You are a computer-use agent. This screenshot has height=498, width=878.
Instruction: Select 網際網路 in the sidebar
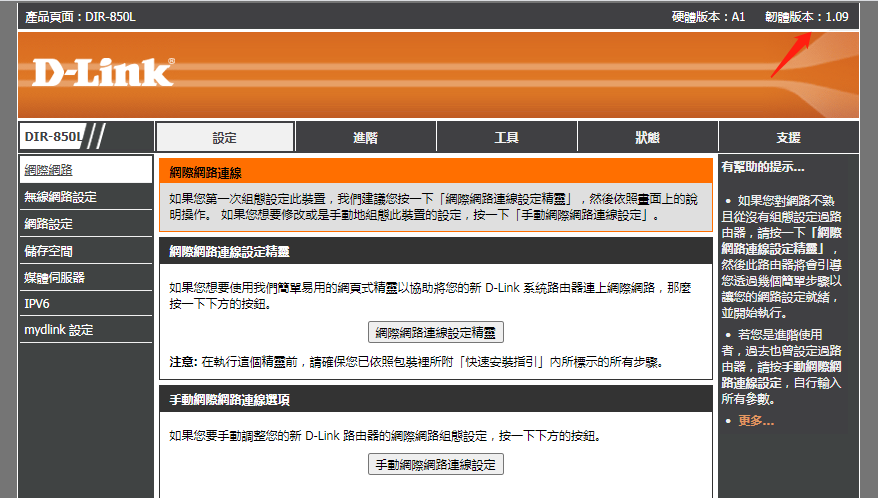click(86, 170)
